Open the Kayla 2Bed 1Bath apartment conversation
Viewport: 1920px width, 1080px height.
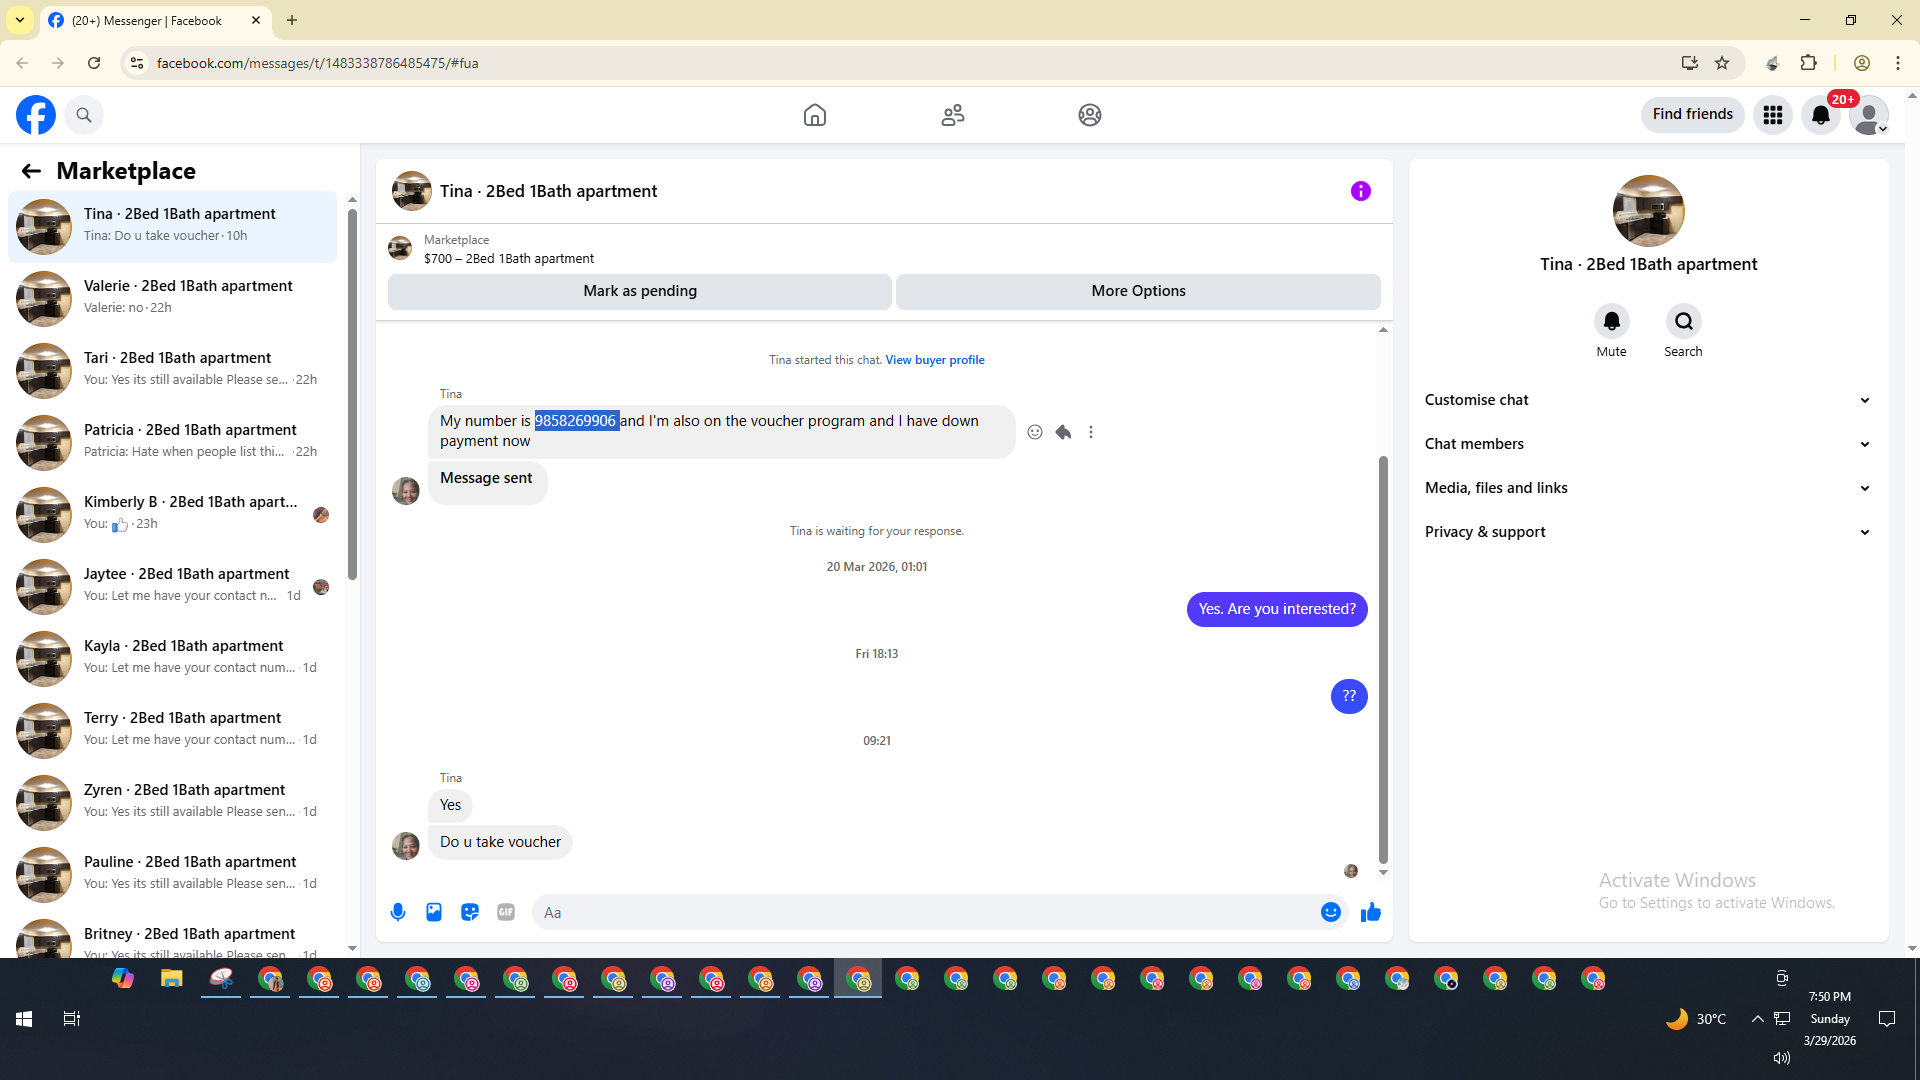pyautogui.click(x=173, y=658)
